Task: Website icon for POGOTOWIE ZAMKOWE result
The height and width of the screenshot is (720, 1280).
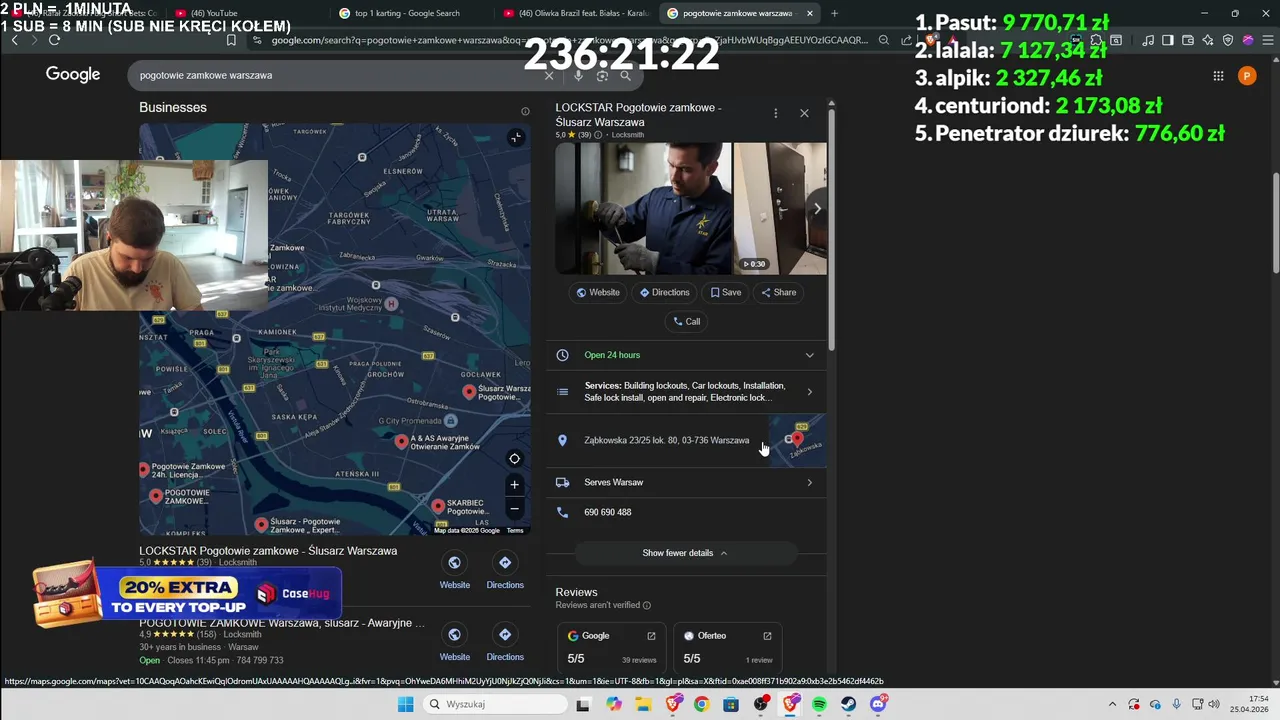Action: [454, 635]
